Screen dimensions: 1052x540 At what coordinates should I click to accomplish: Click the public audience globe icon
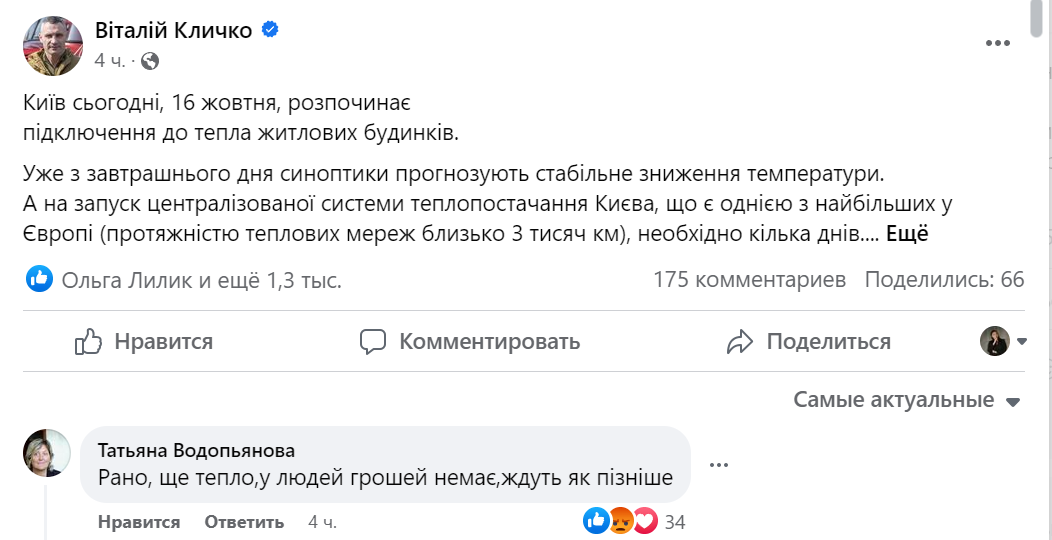[149, 61]
